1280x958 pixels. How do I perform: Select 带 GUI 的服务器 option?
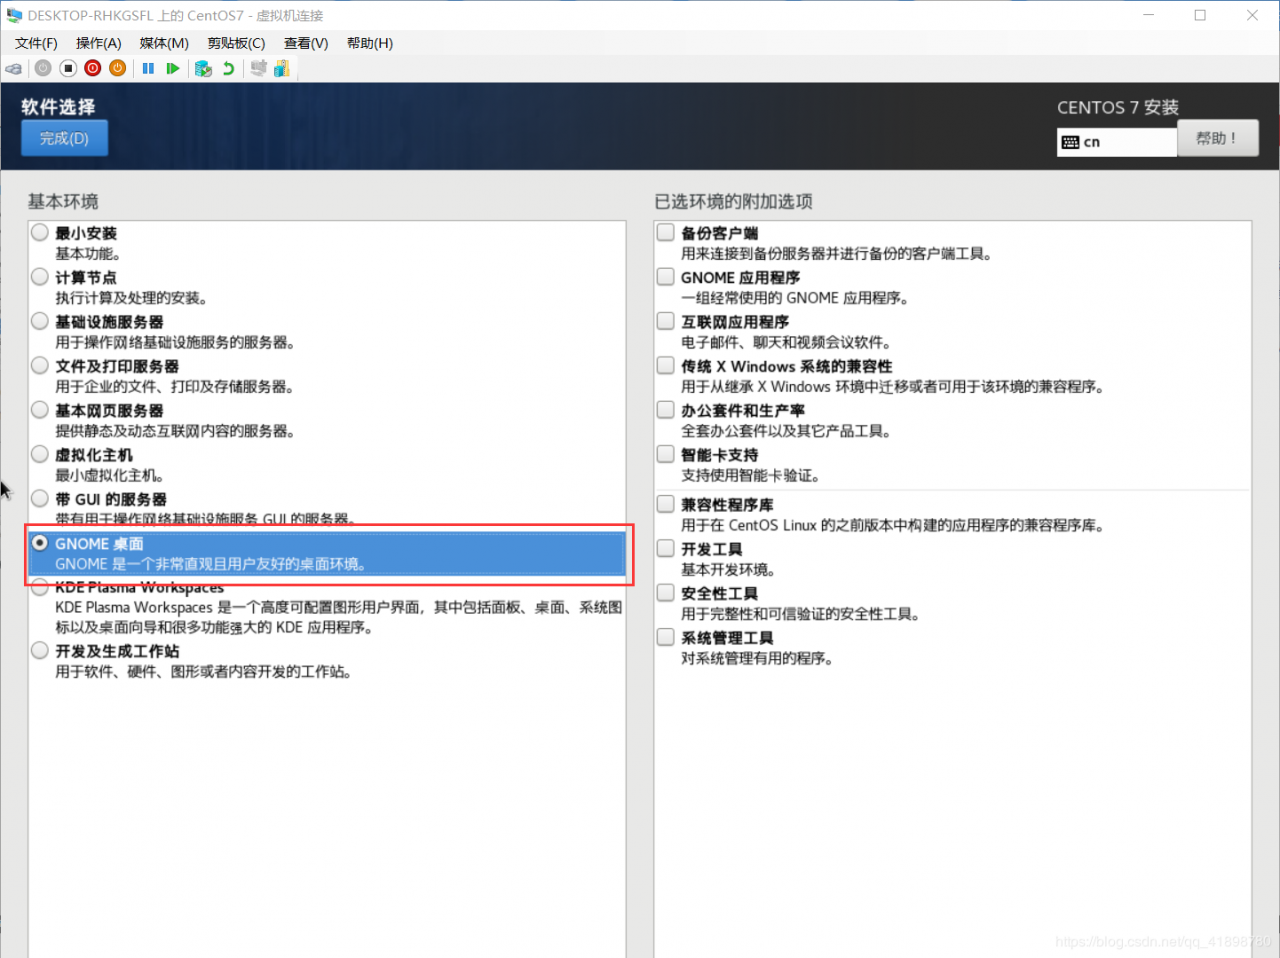[x=40, y=498]
